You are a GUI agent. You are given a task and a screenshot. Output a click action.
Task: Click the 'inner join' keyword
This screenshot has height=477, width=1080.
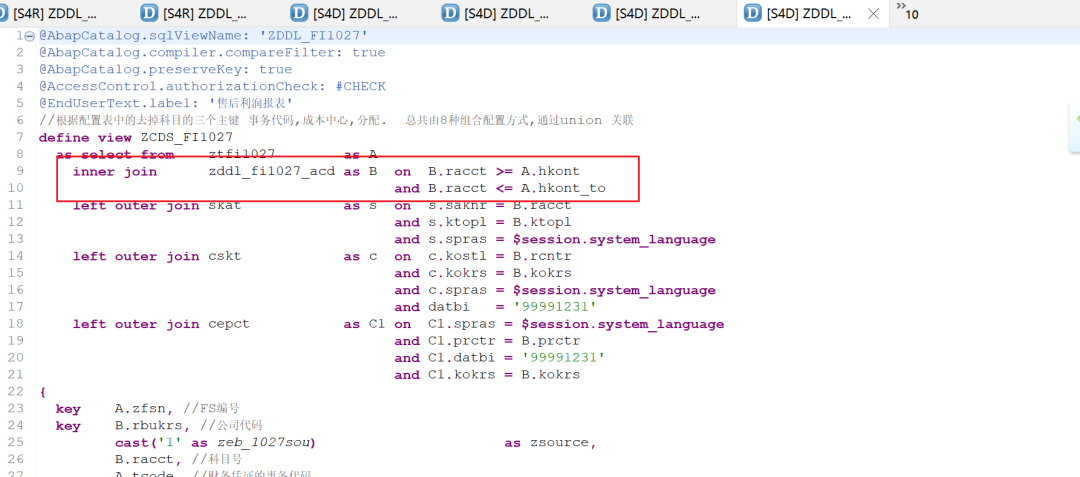click(115, 171)
